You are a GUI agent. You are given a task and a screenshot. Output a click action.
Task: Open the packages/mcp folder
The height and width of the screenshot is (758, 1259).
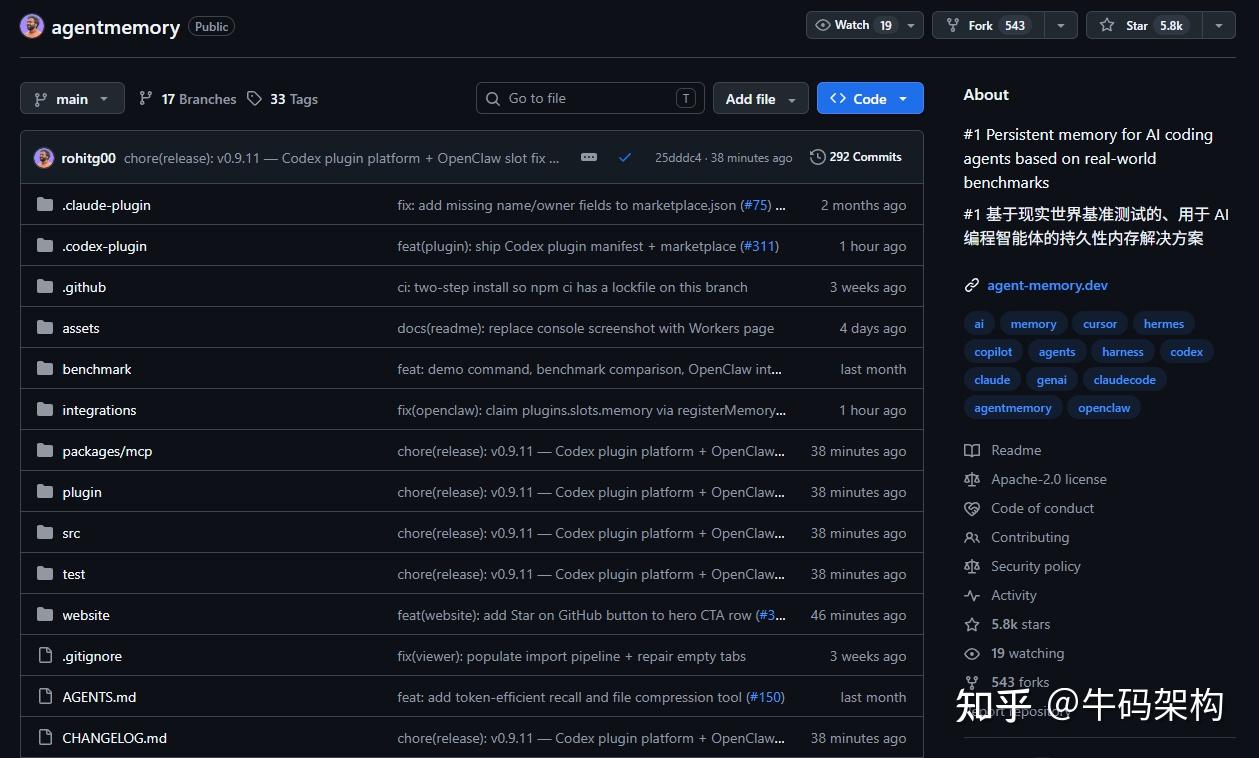[x=107, y=451]
